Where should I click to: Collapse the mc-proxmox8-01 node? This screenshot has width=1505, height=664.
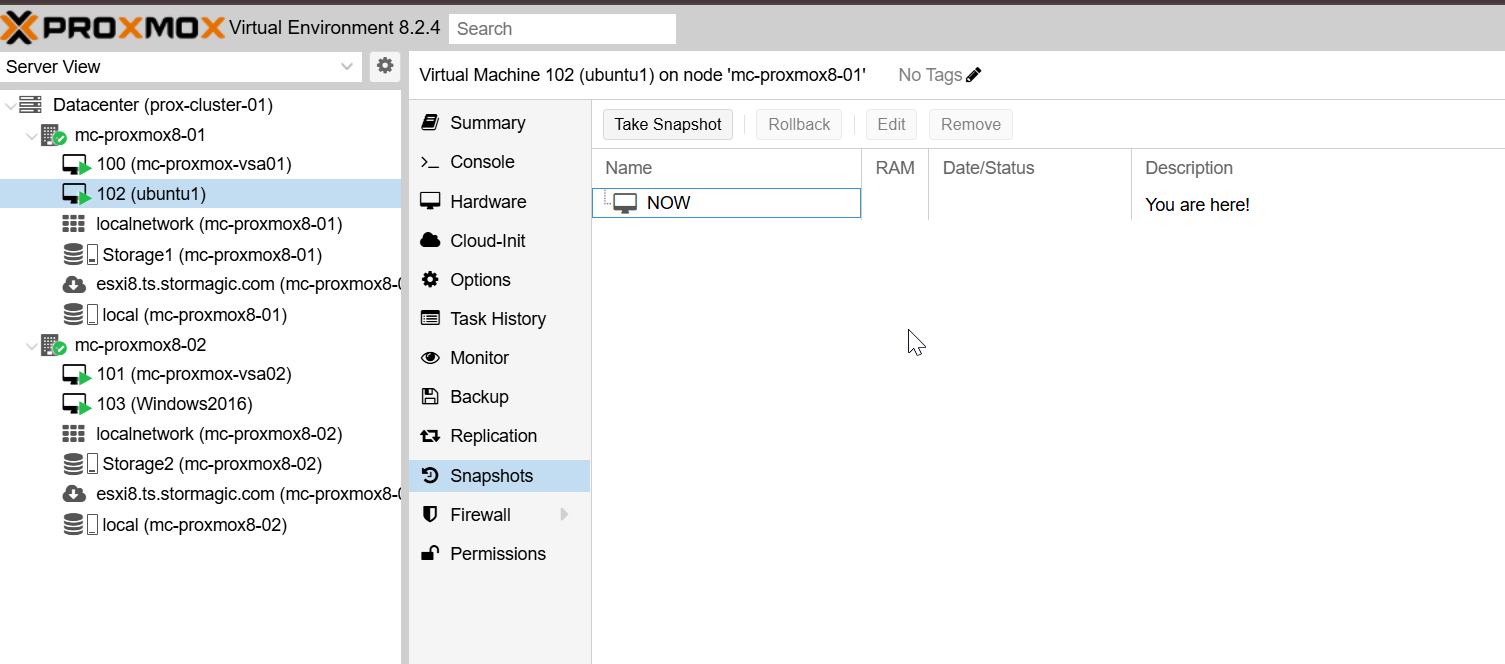[32, 135]
